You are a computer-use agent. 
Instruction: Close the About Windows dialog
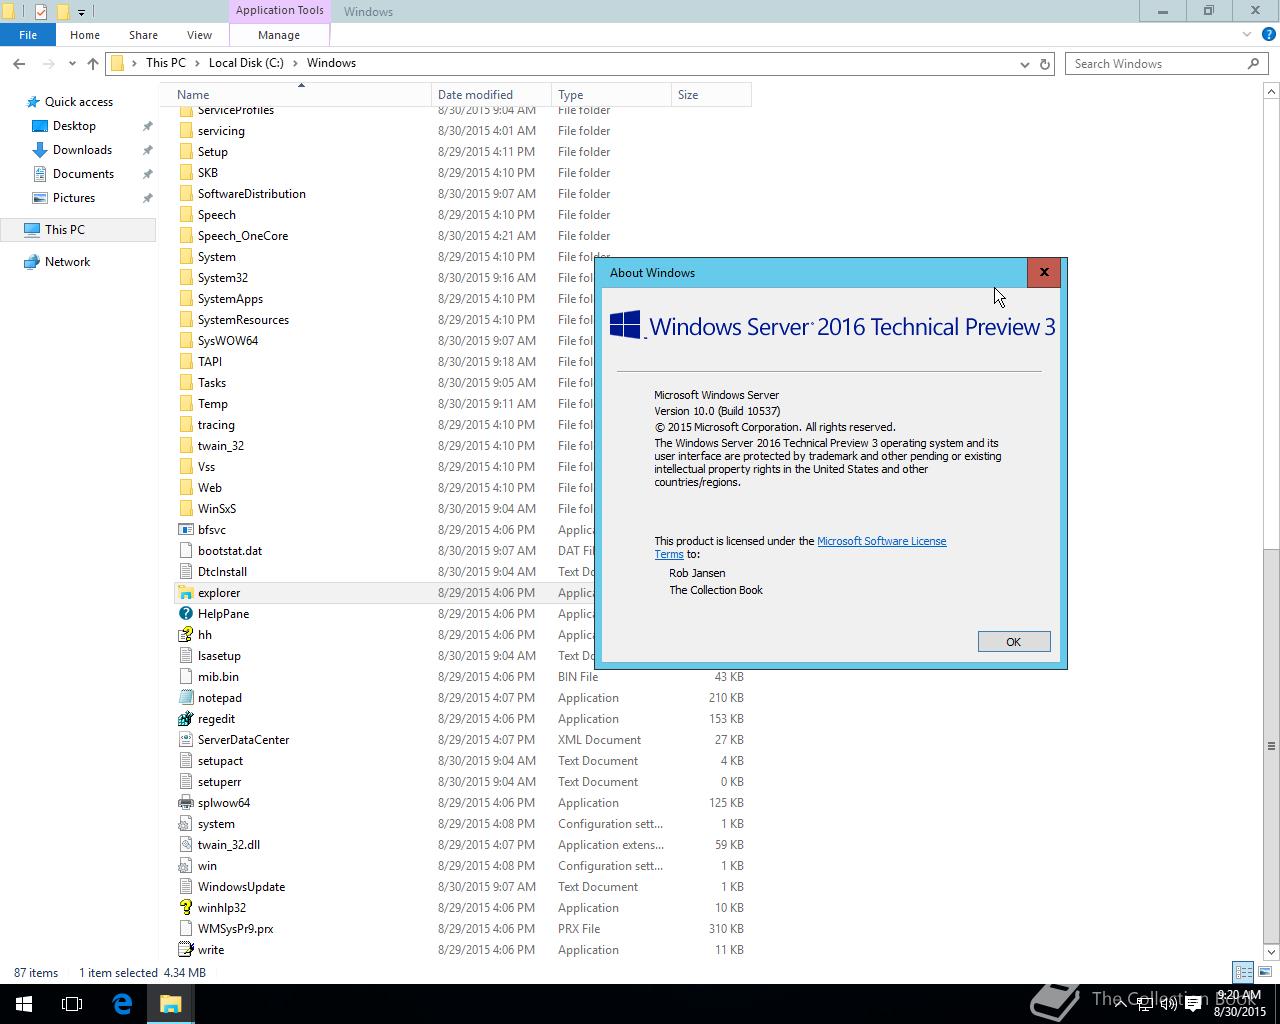tap(1044, 273)
